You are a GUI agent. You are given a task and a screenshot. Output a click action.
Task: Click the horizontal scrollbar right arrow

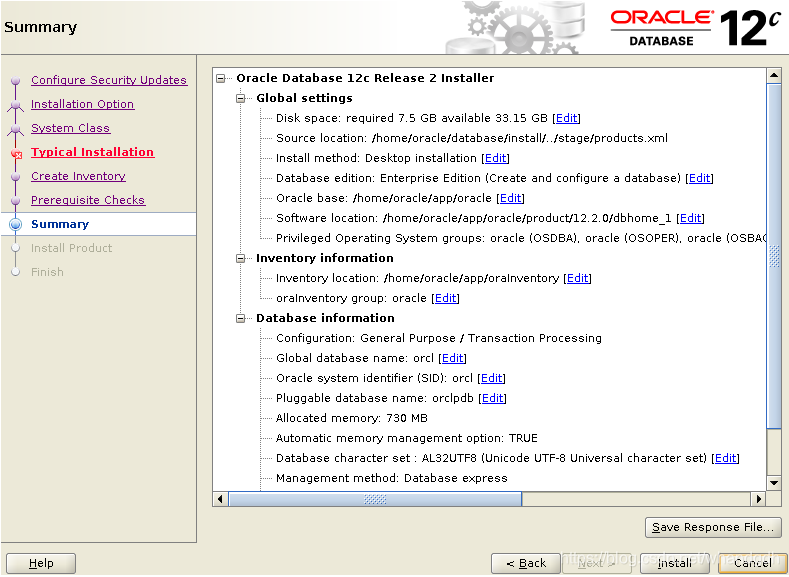tap(759, 500)
